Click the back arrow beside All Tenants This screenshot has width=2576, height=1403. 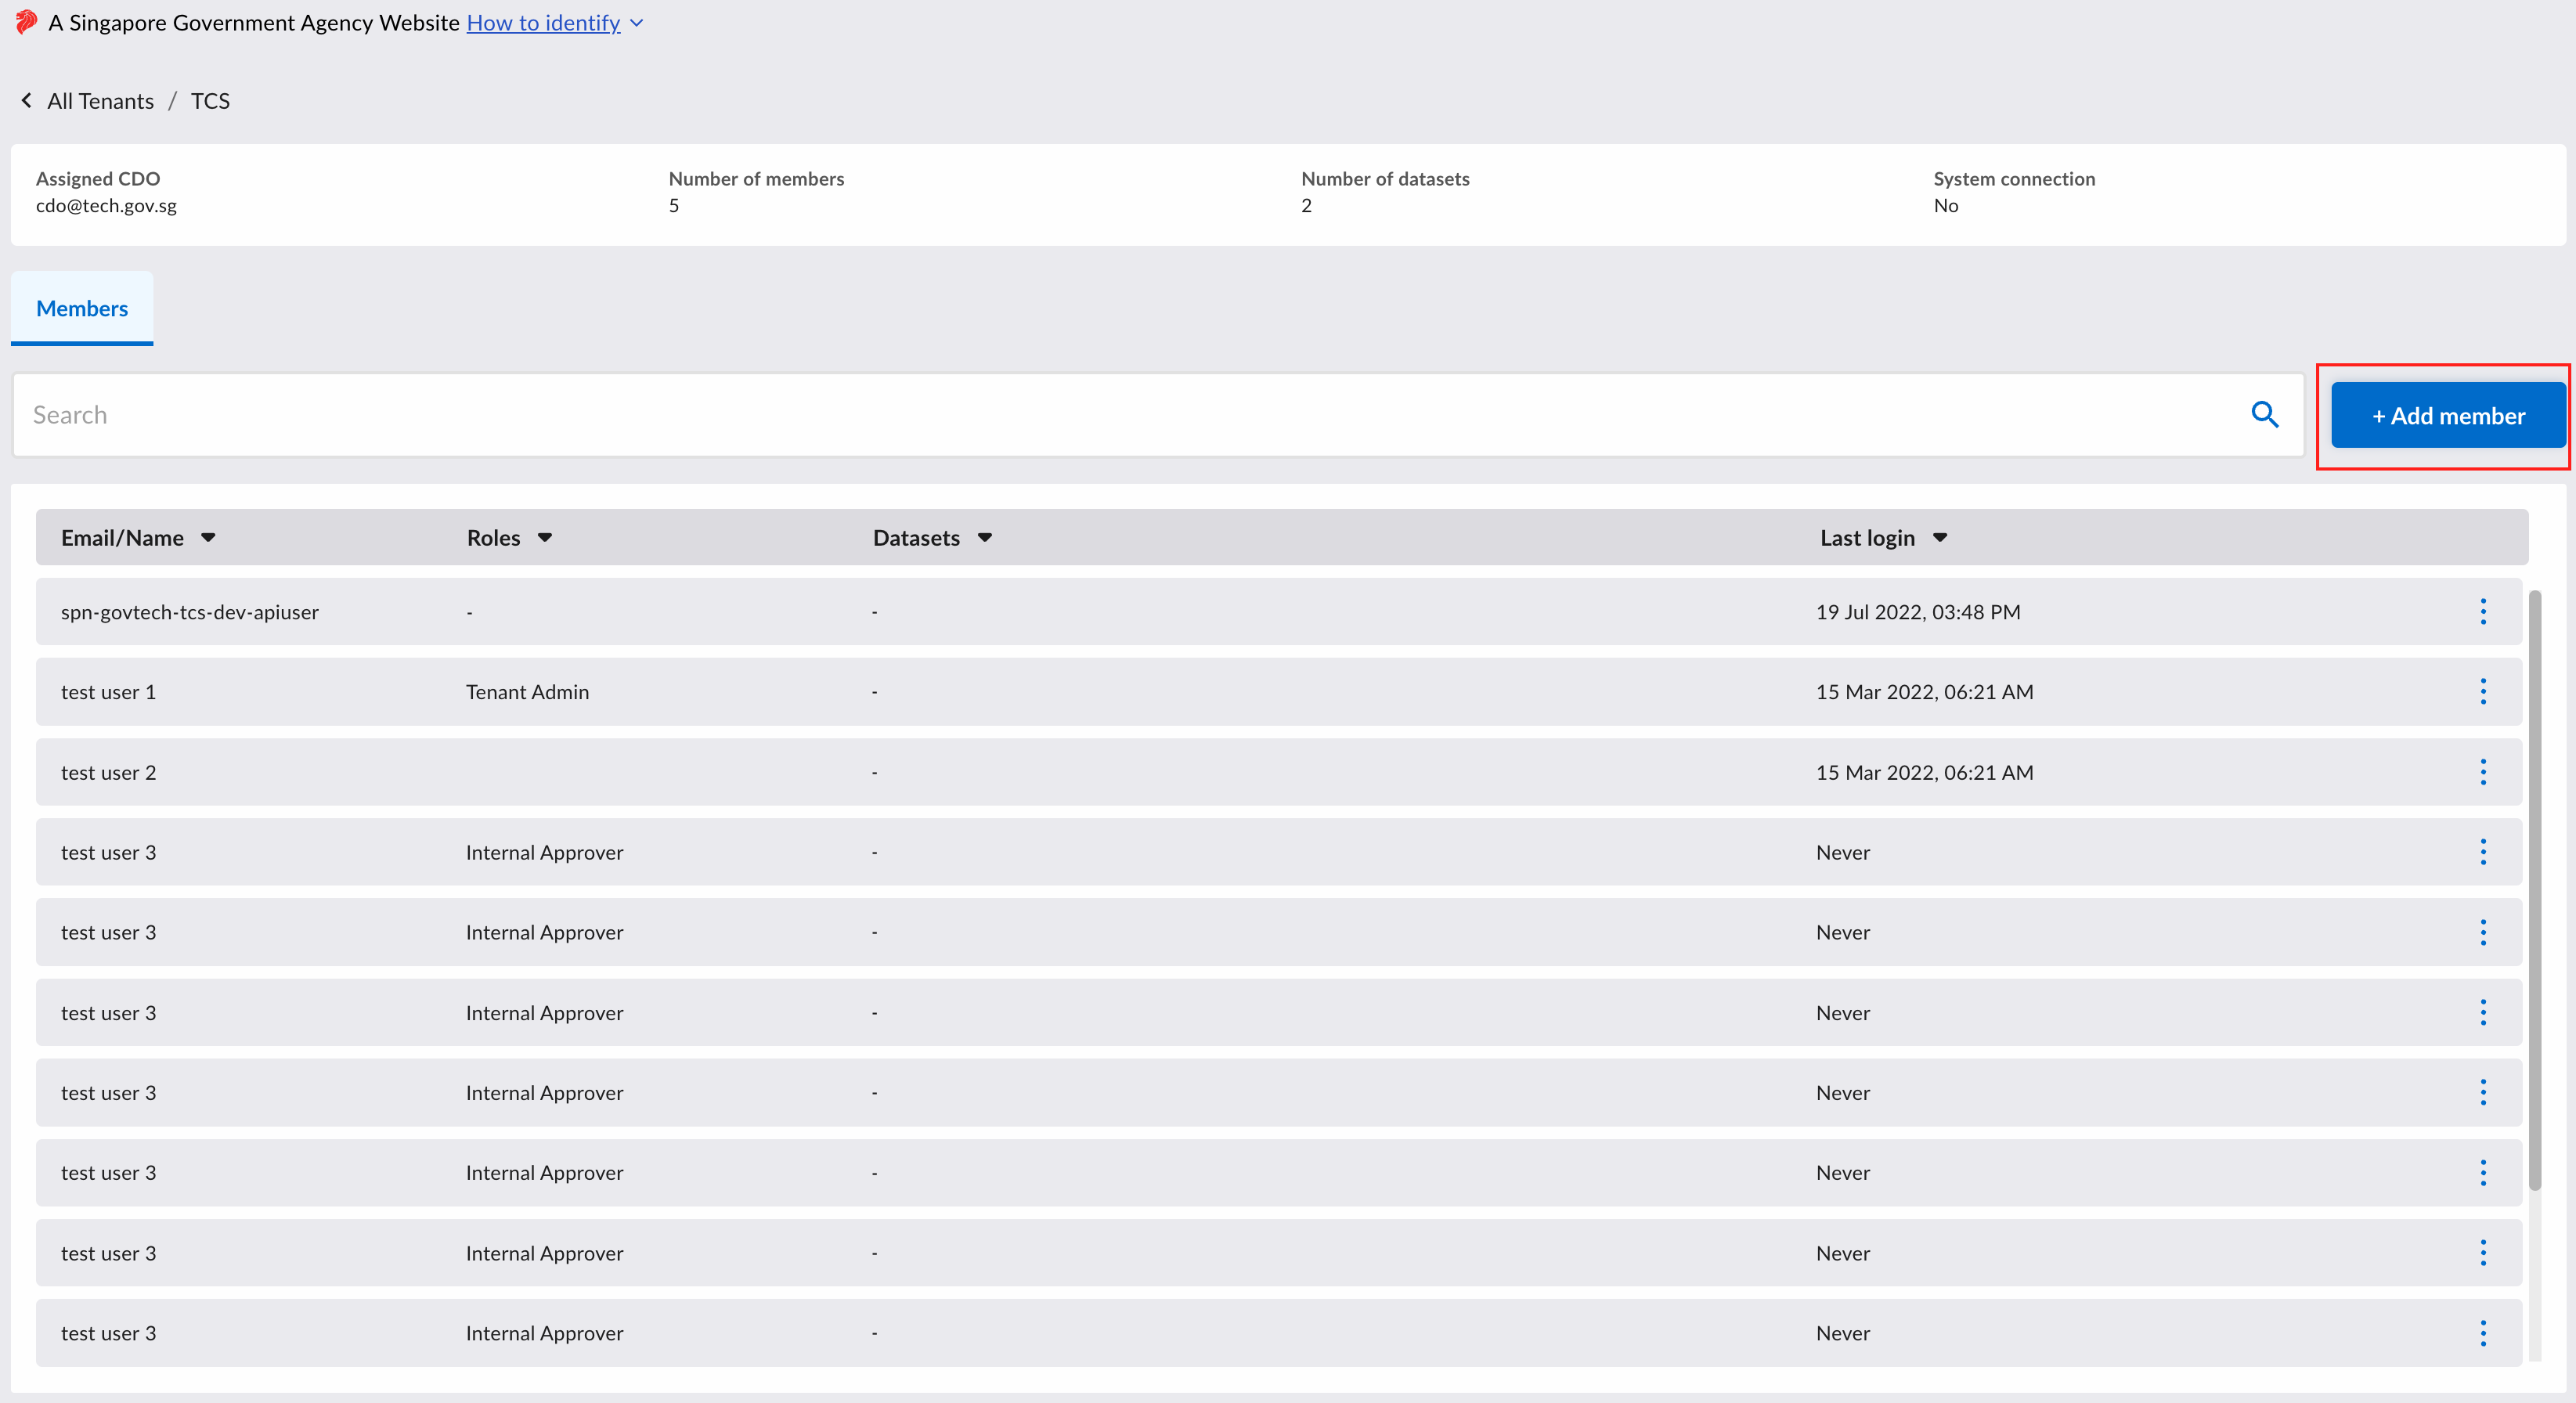(x=26, y=101)
